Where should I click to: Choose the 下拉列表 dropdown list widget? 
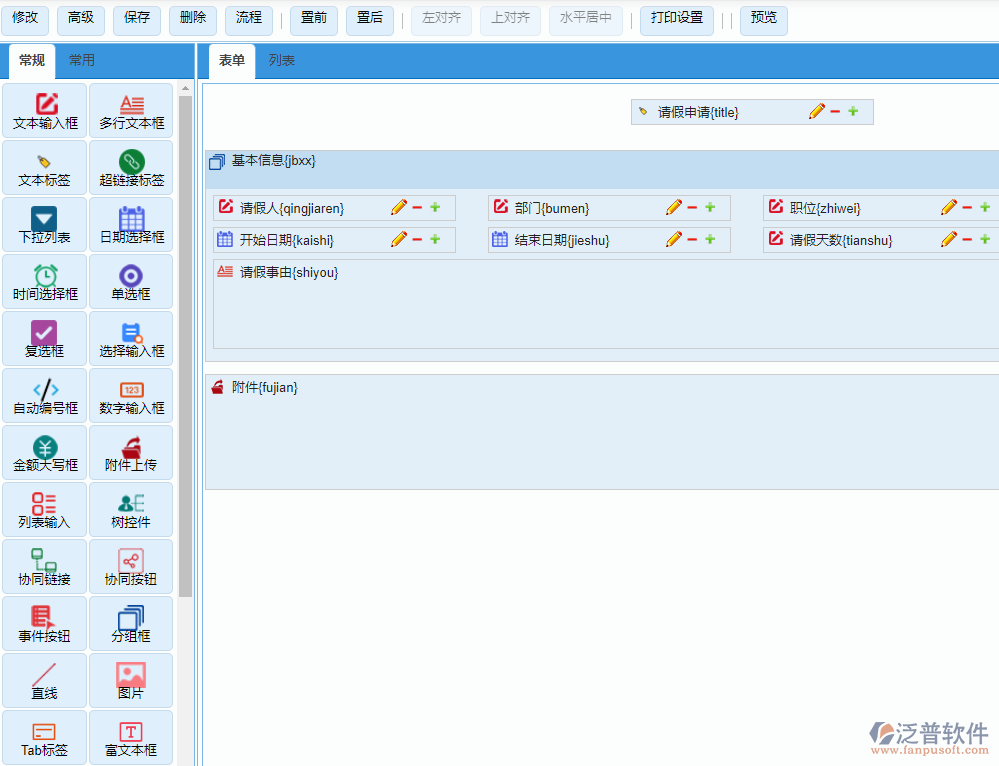45,225
